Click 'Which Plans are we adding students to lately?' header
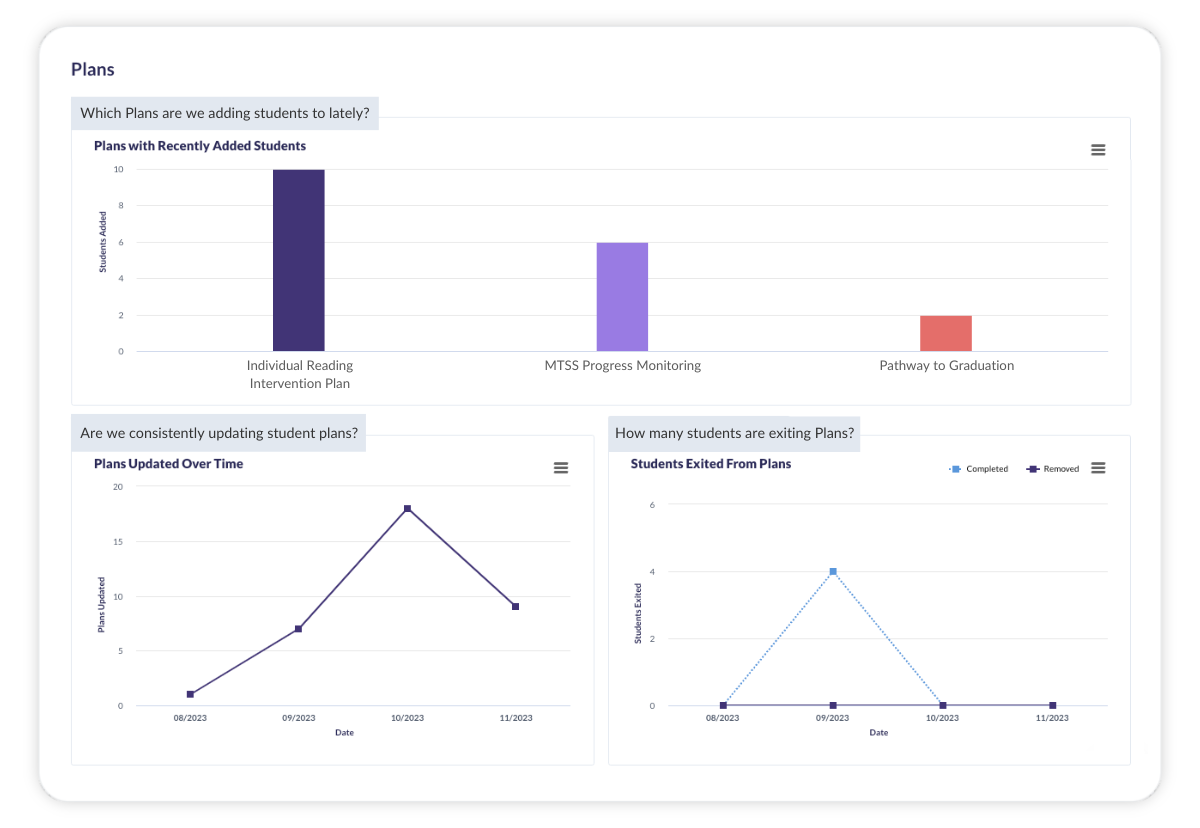 (x=225, y=113)
